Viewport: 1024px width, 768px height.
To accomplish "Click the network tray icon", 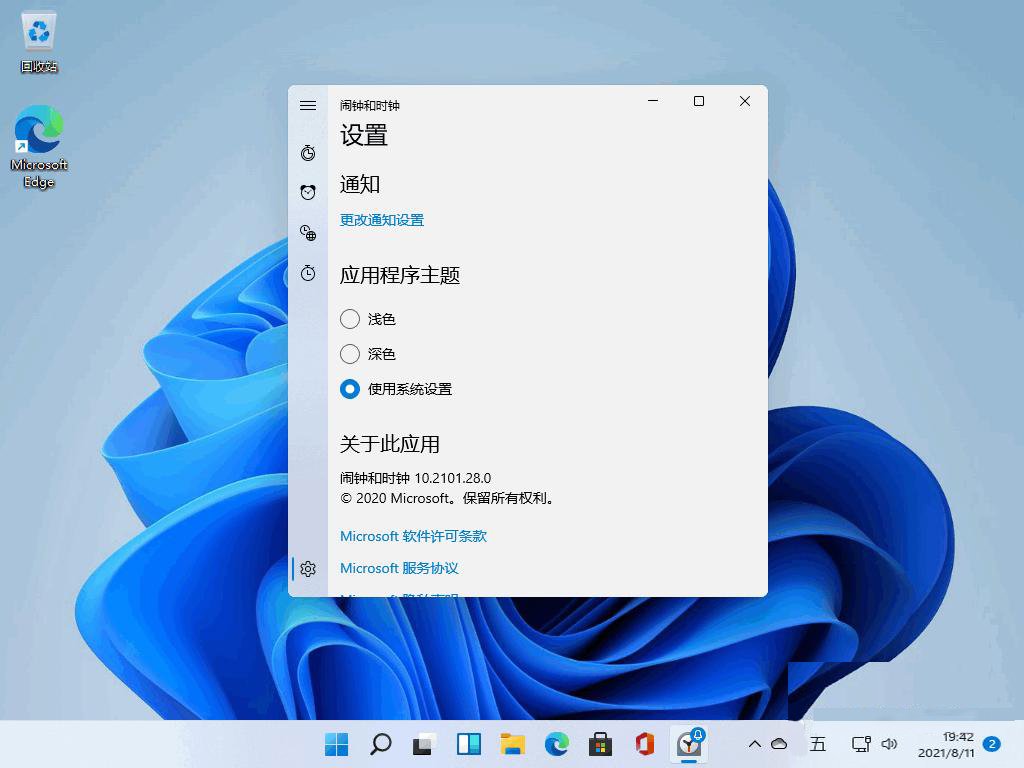I will coord(861,744).
